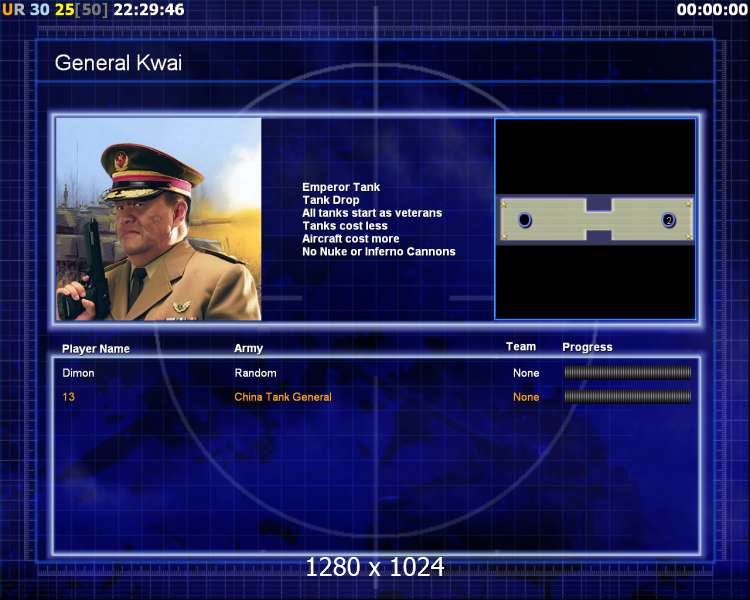Click 'China Tank General' army entry
Screen dimensions: 750x600
tap(283, 397)
